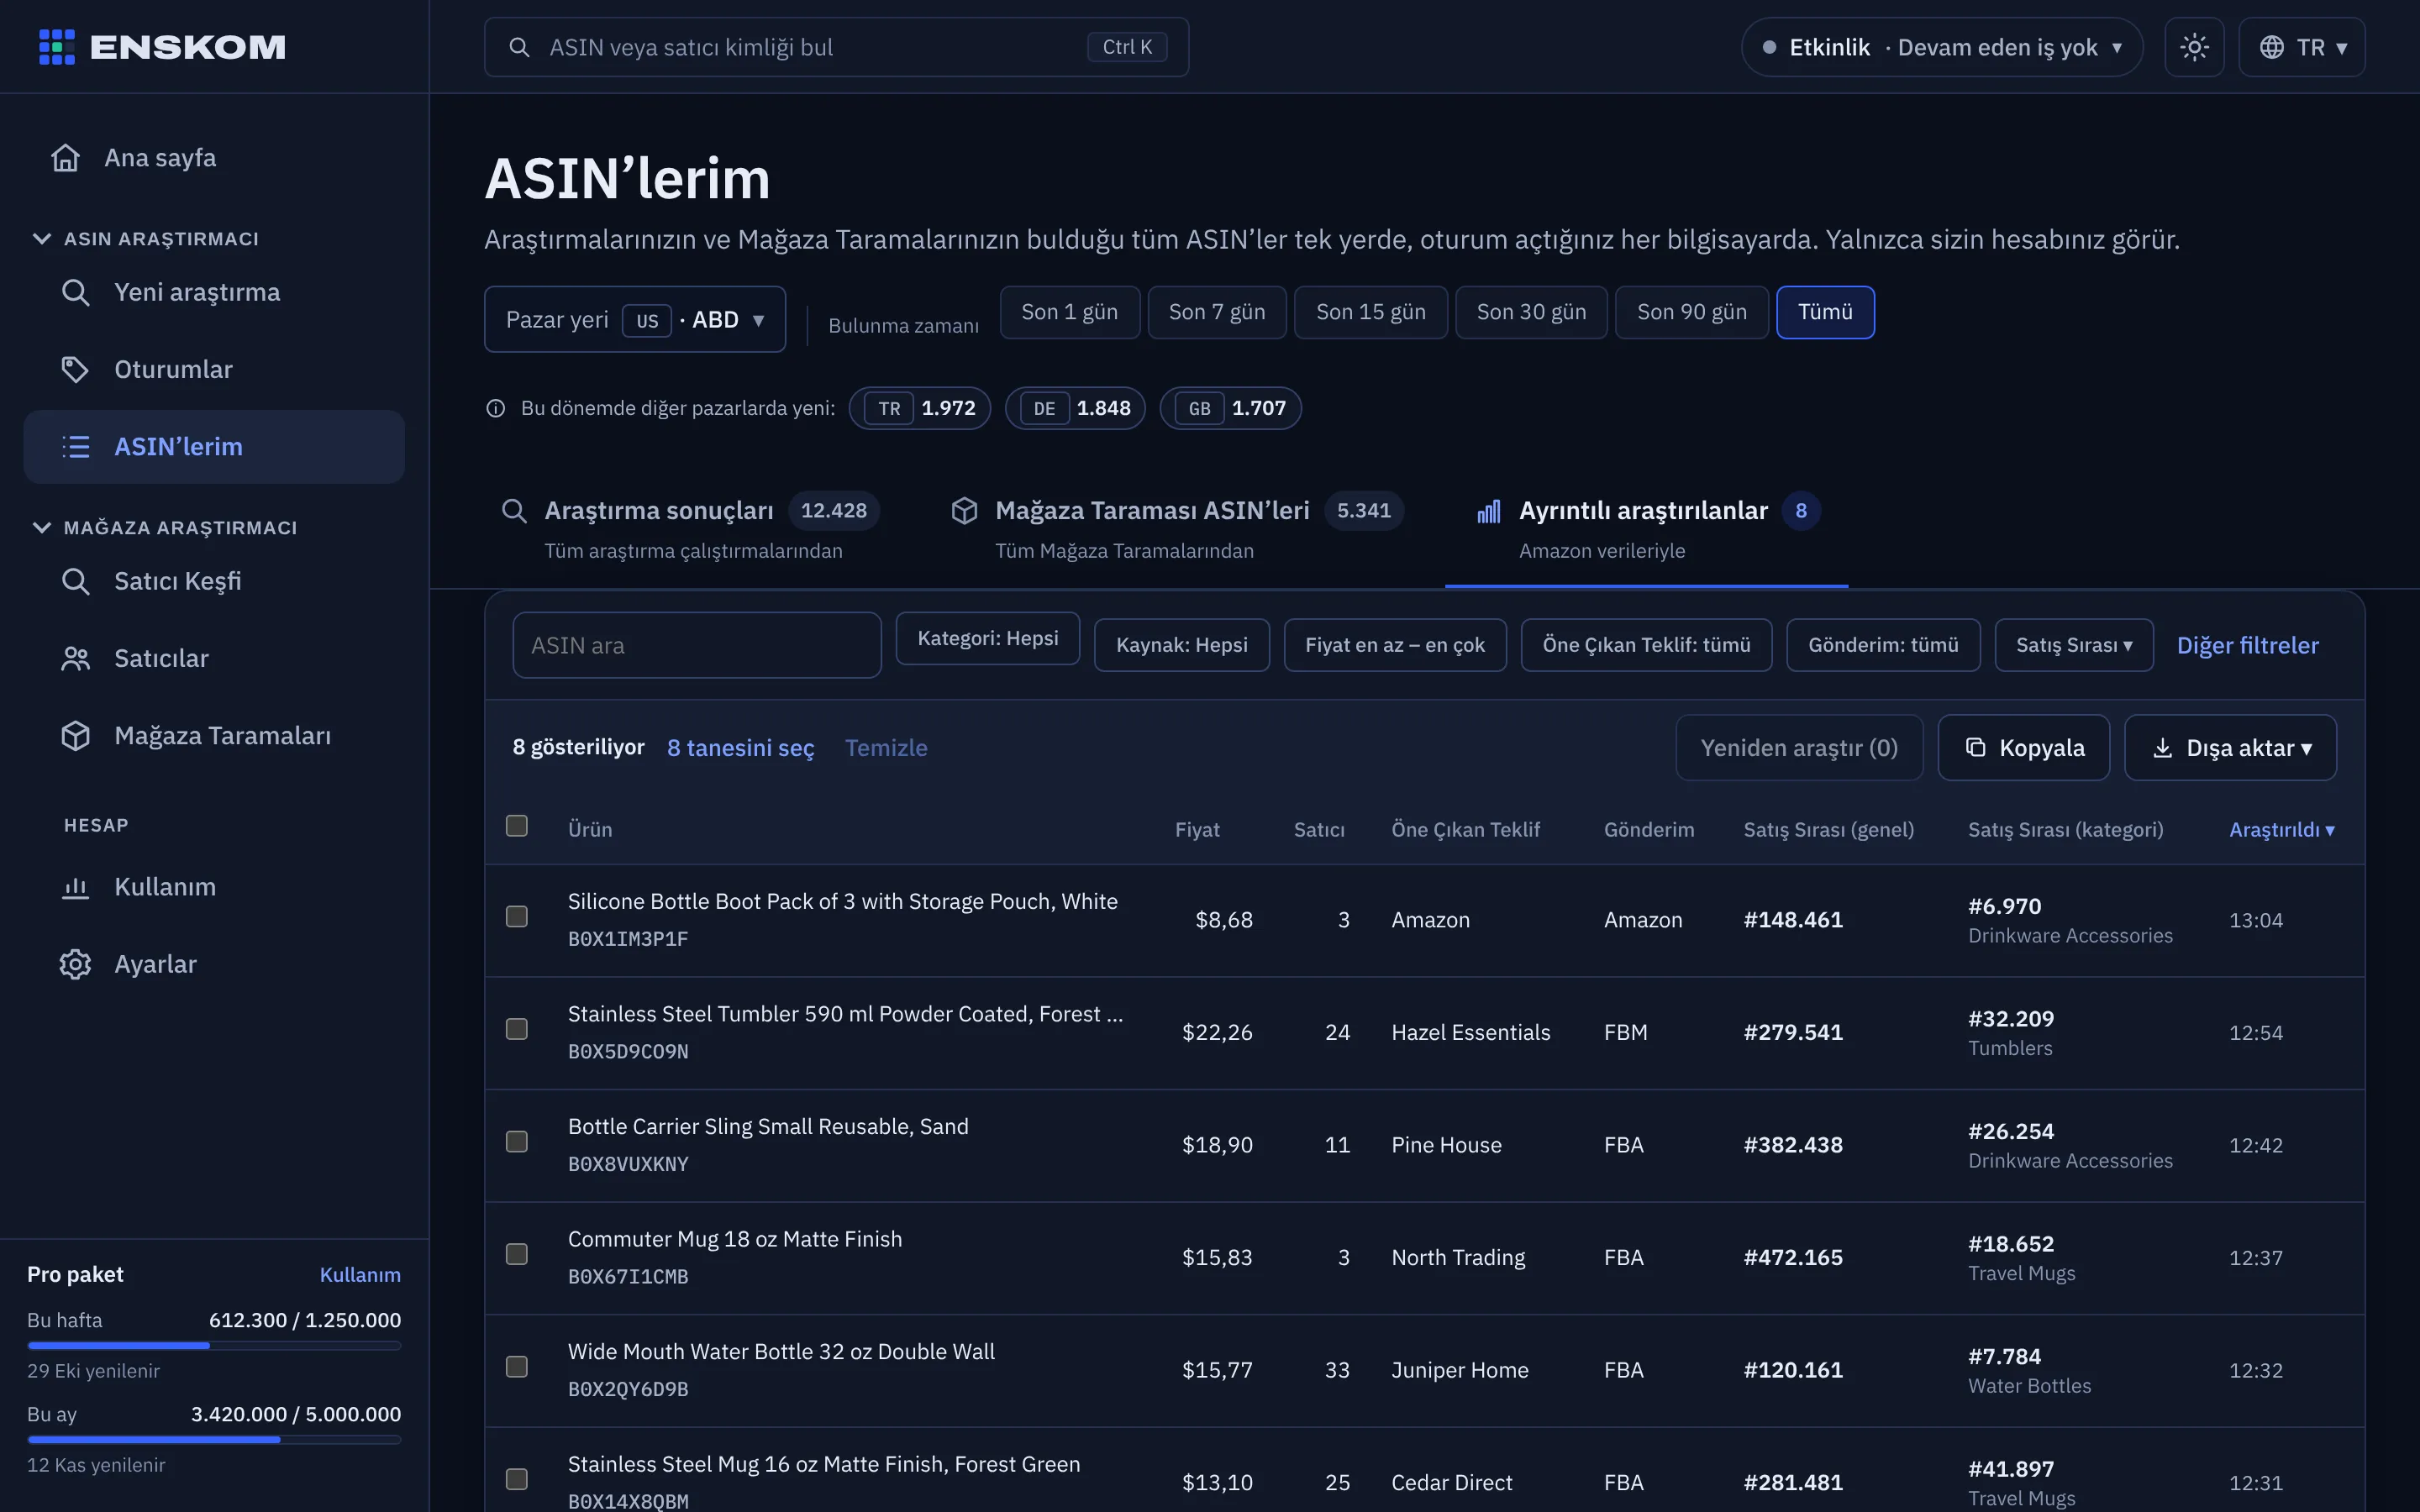Image resolution: width=2420 pixels, height=1512 pixels.
Task: Select the Tümü time range
Action: 1825,312
